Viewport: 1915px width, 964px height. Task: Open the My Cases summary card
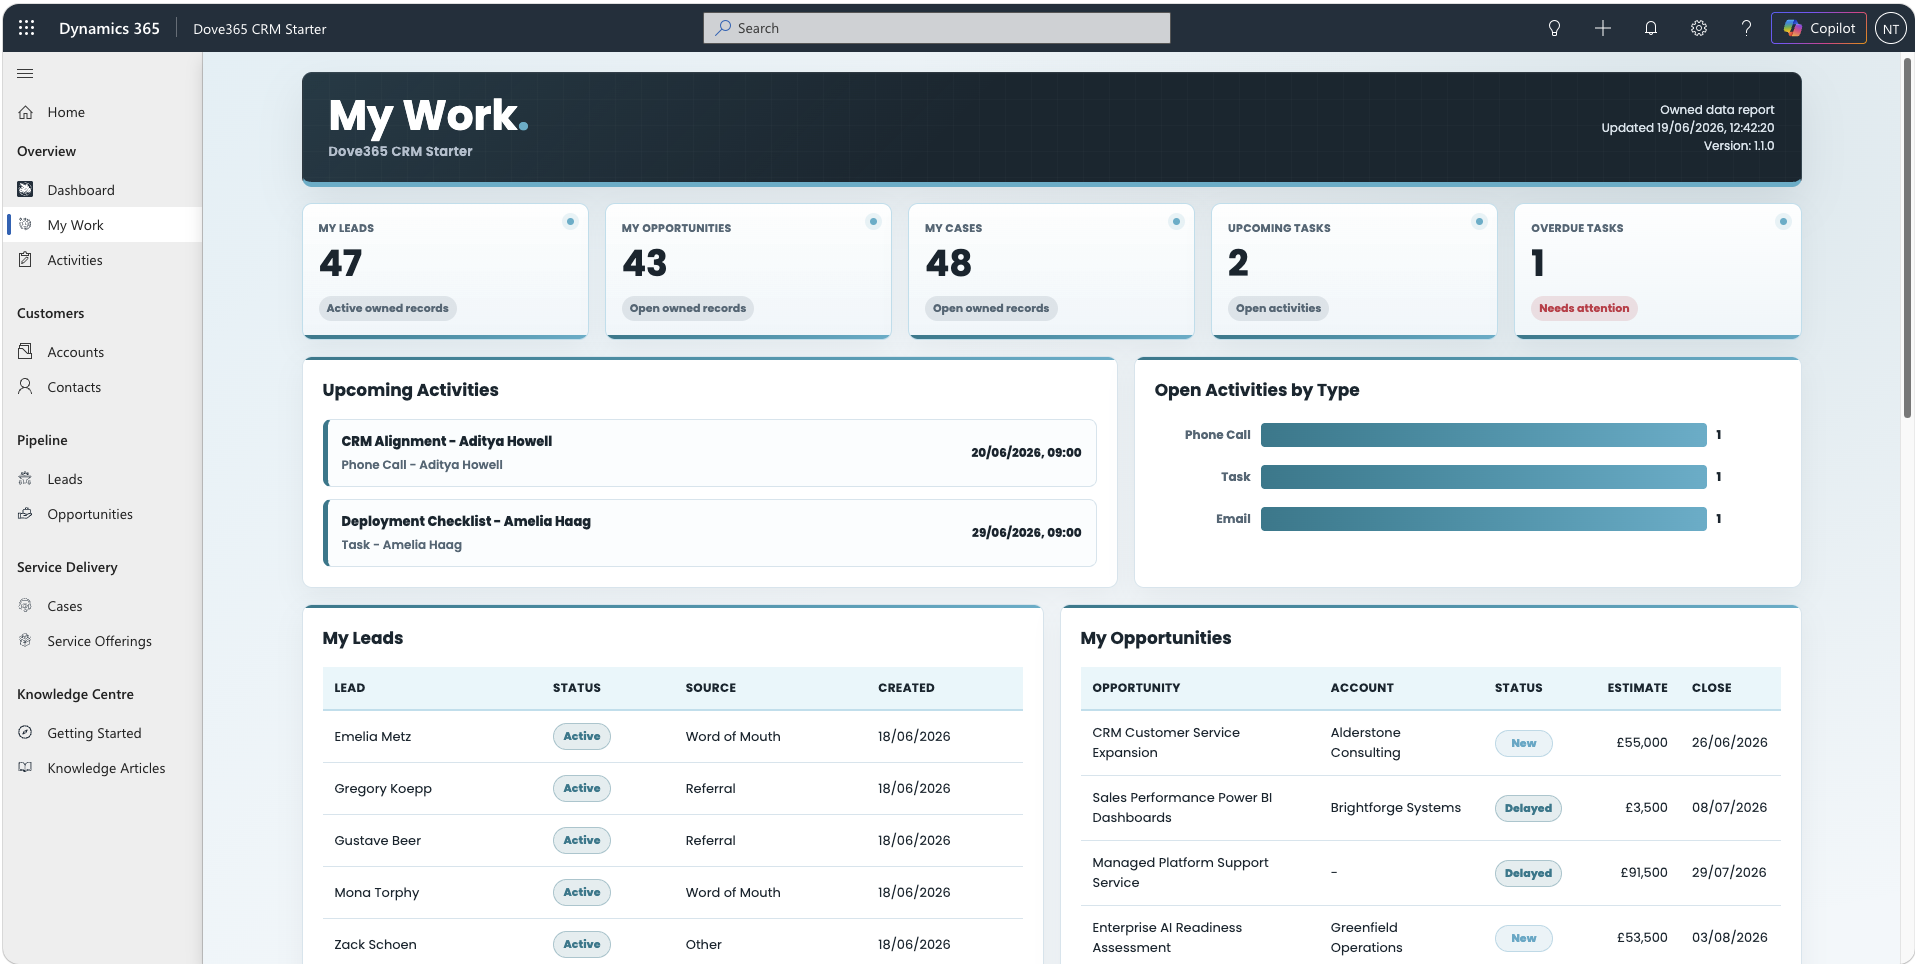[x=1051, y=271]
